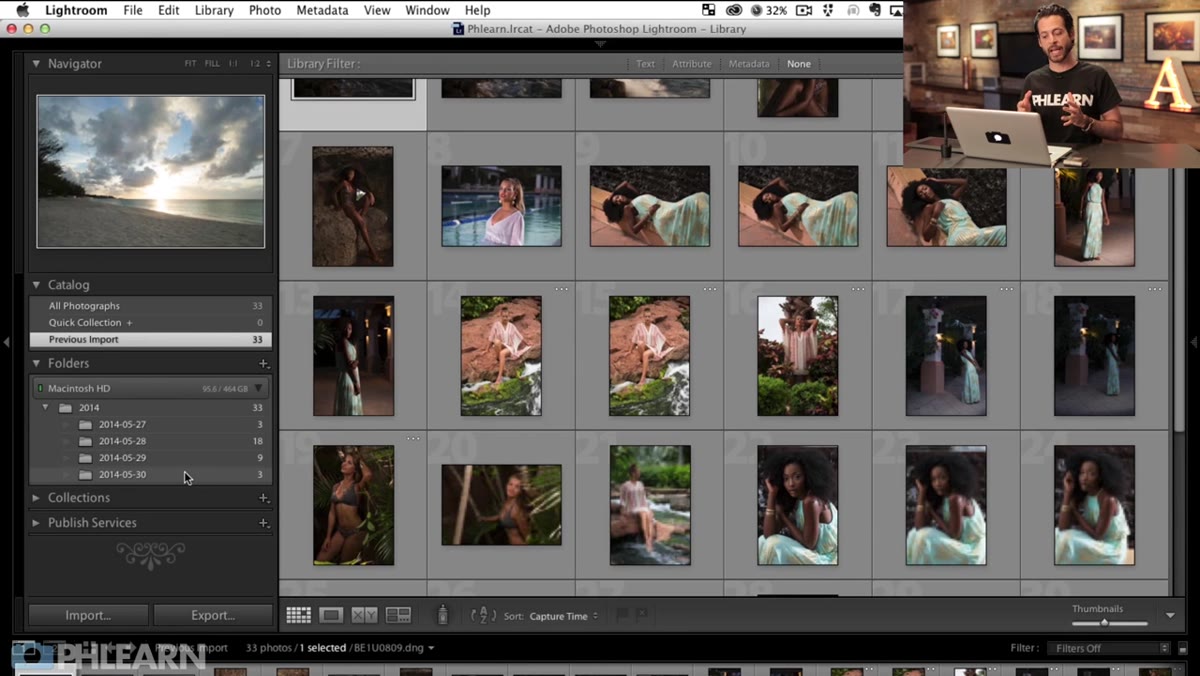
Task: Select Text library filter tab
Action: [x=646, y=63]
